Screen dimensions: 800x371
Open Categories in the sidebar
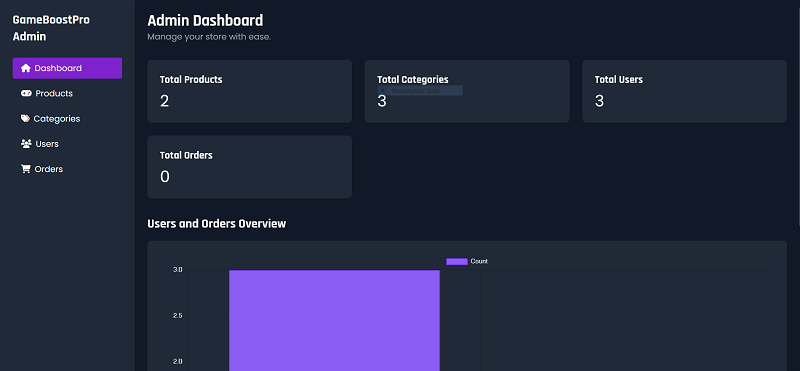point(67,118)
